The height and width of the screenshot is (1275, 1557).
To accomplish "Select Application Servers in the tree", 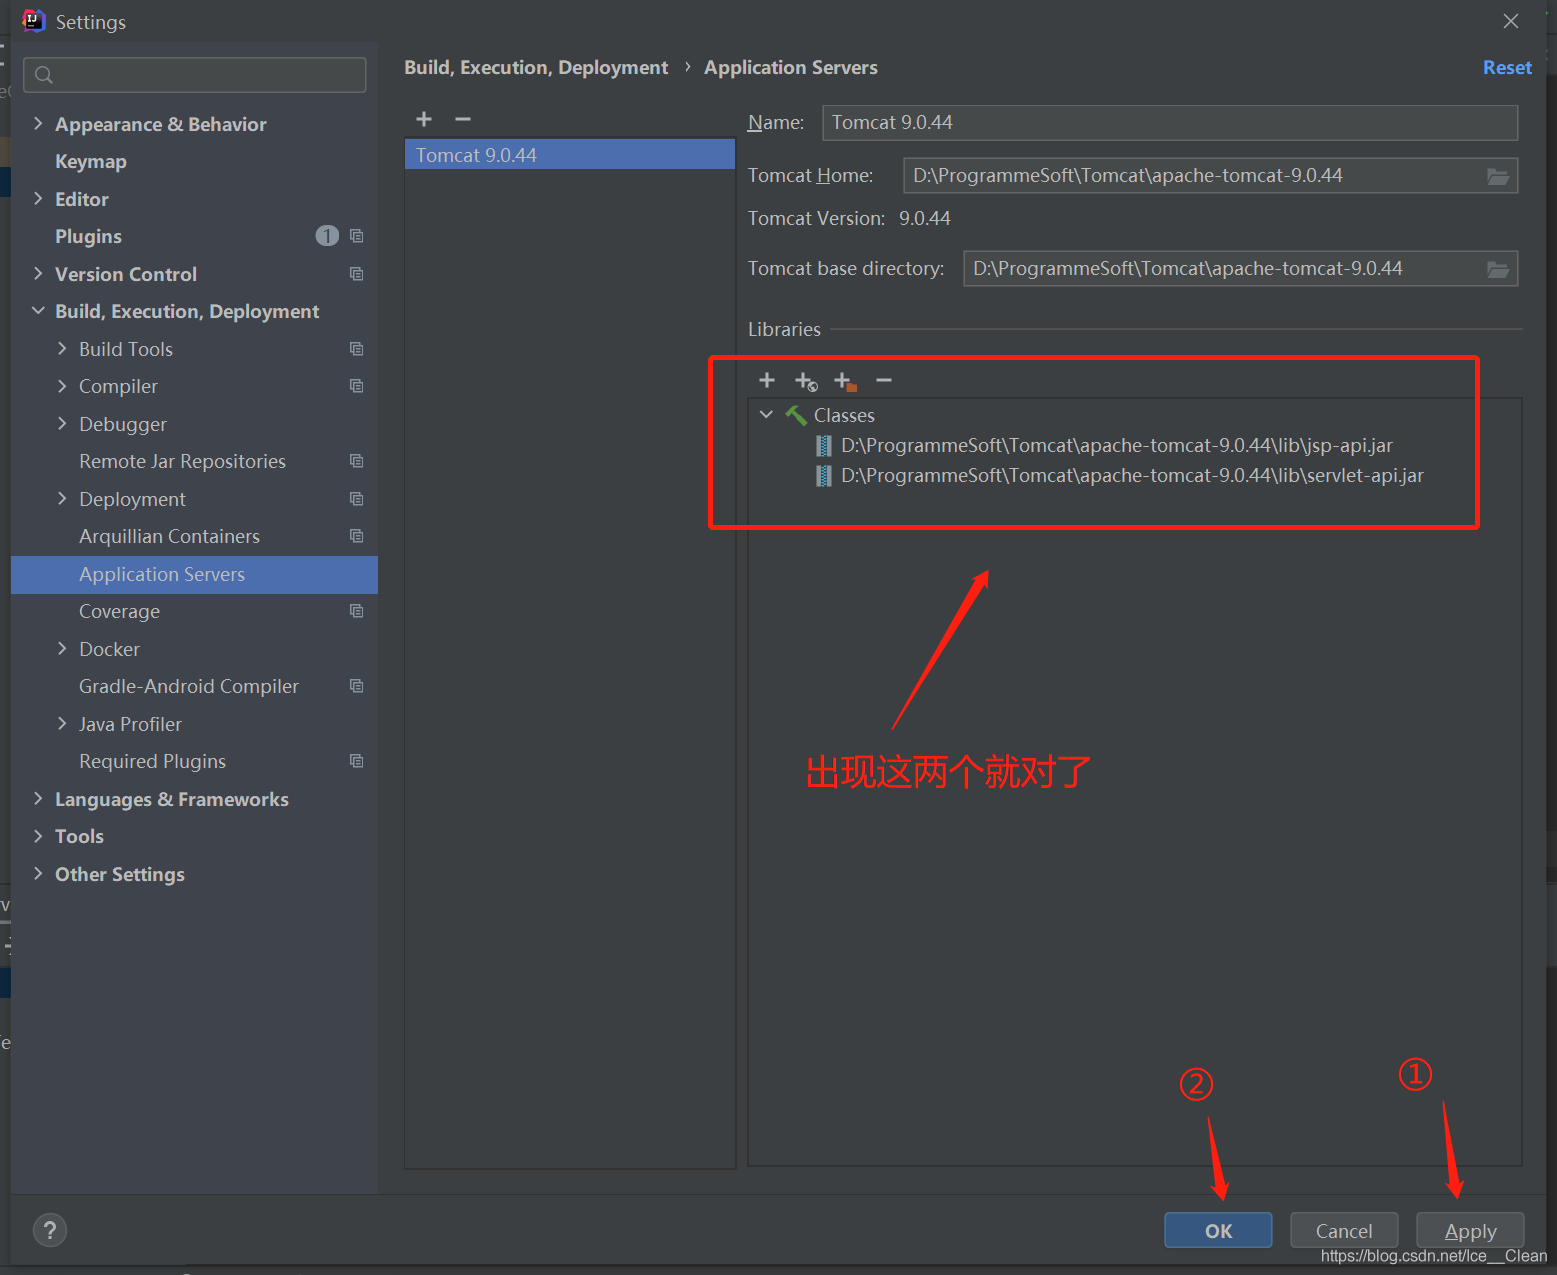I will tap(194, 575).
